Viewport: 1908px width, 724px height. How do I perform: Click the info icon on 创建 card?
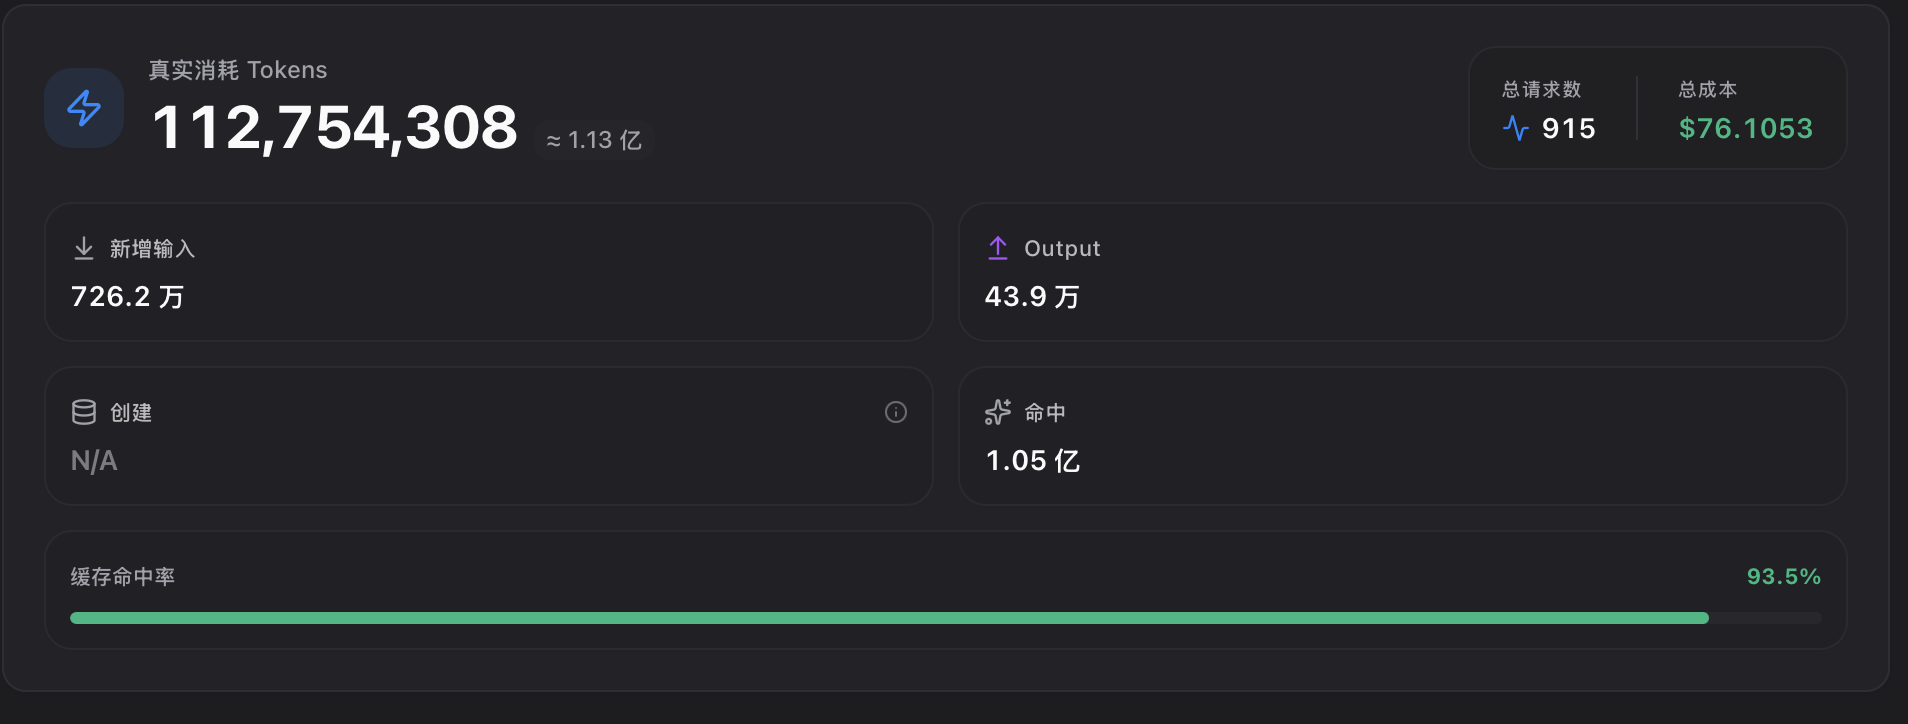896,412
